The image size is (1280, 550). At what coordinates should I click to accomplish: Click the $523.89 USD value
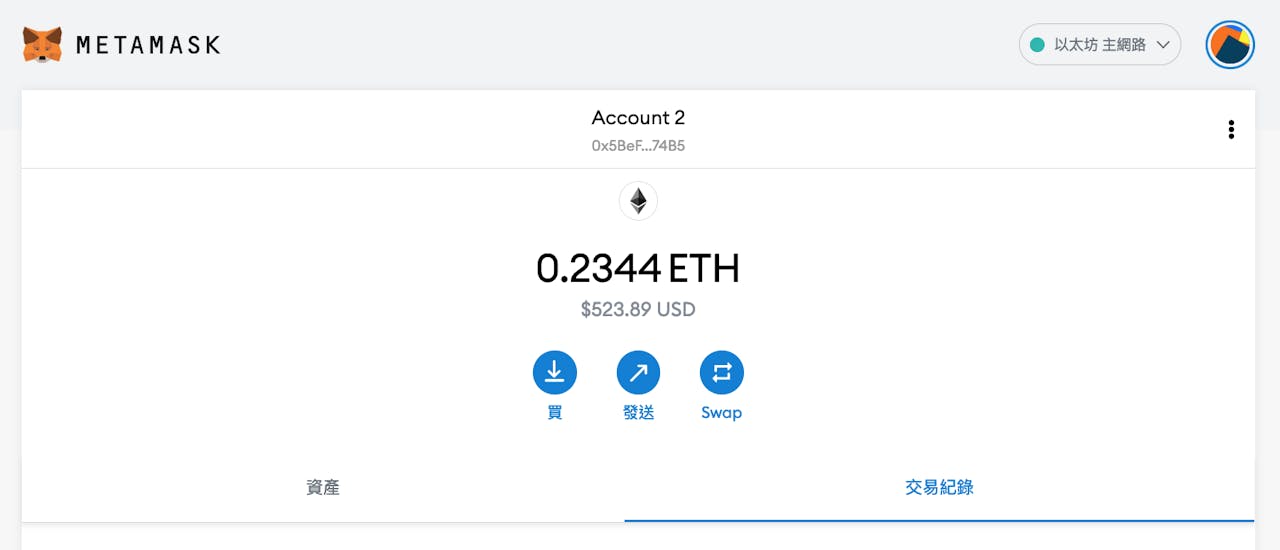638,310
